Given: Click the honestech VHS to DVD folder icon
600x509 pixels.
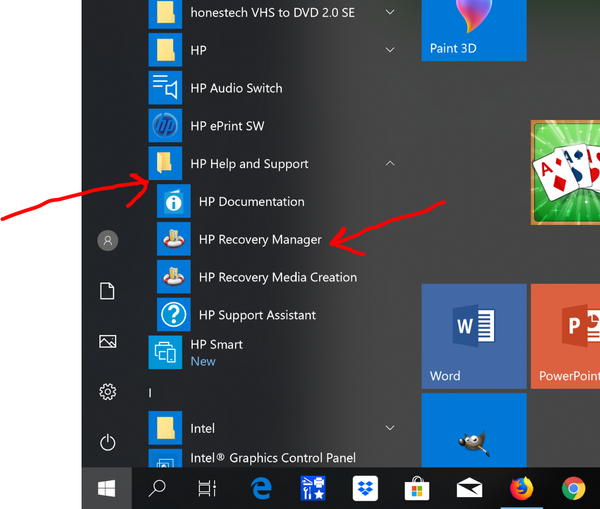Looking at the screenshot, I should pos(165,14).
